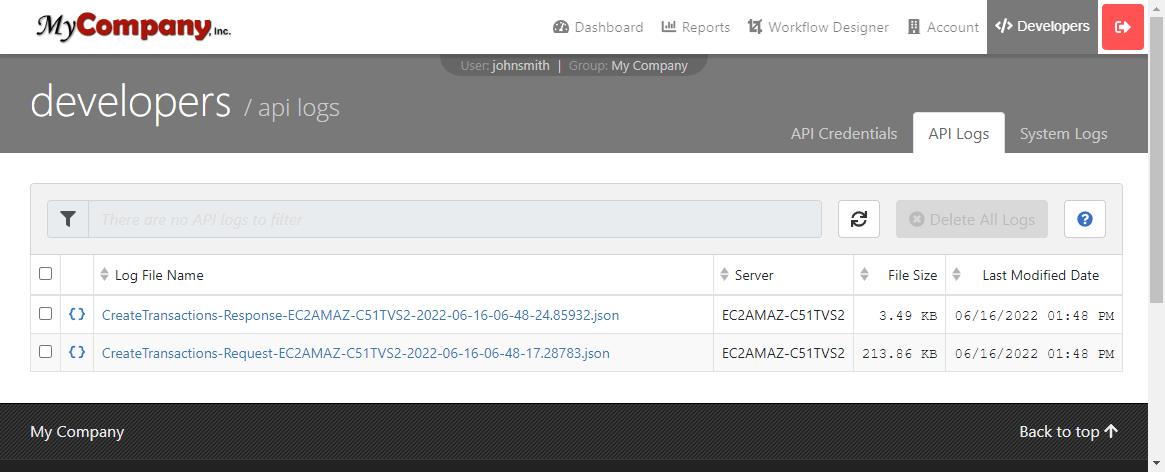1165x472 pixels.
Task: Click the JSON braces icon for Request log
Action: pos(77,352)
